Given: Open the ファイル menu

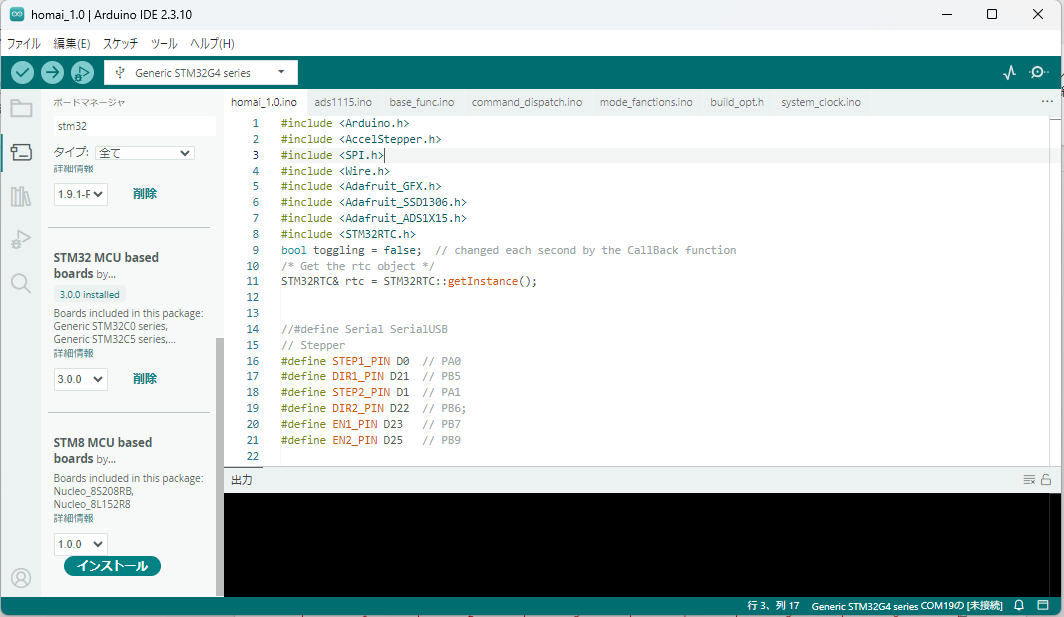Looking at the screenshot, I should [x=24, y=43].
